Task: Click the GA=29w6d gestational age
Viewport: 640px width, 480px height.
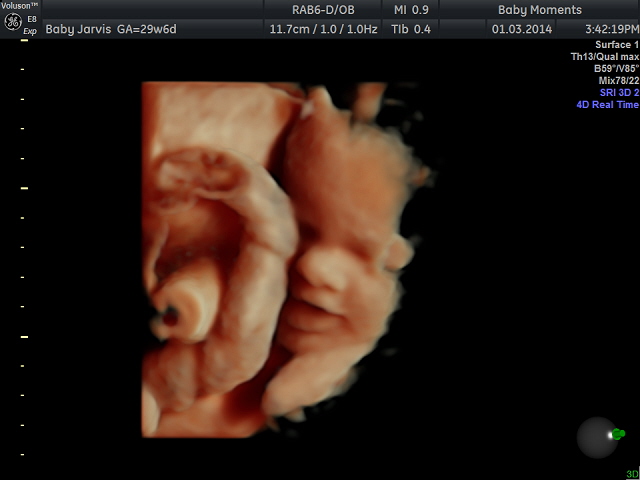Action: tap(147, 29)
